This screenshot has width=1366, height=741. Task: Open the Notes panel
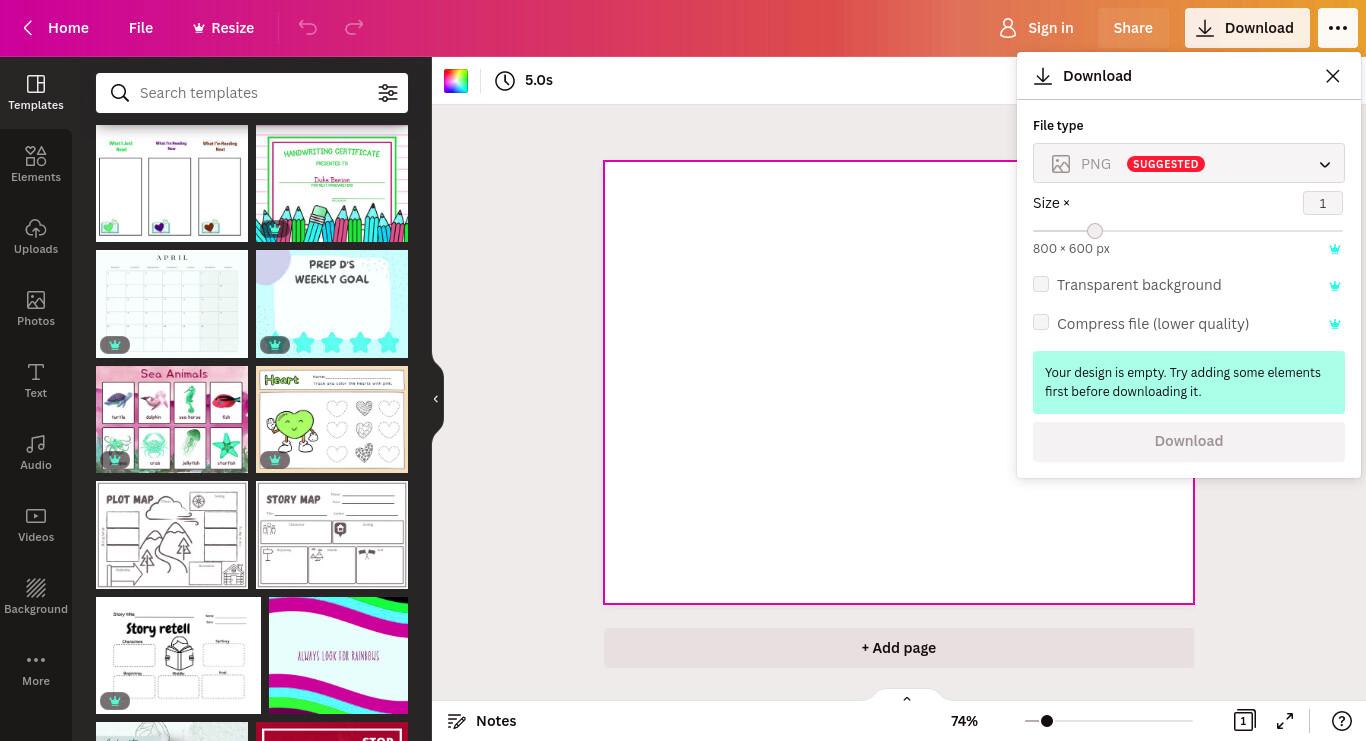tap(482, 721)
